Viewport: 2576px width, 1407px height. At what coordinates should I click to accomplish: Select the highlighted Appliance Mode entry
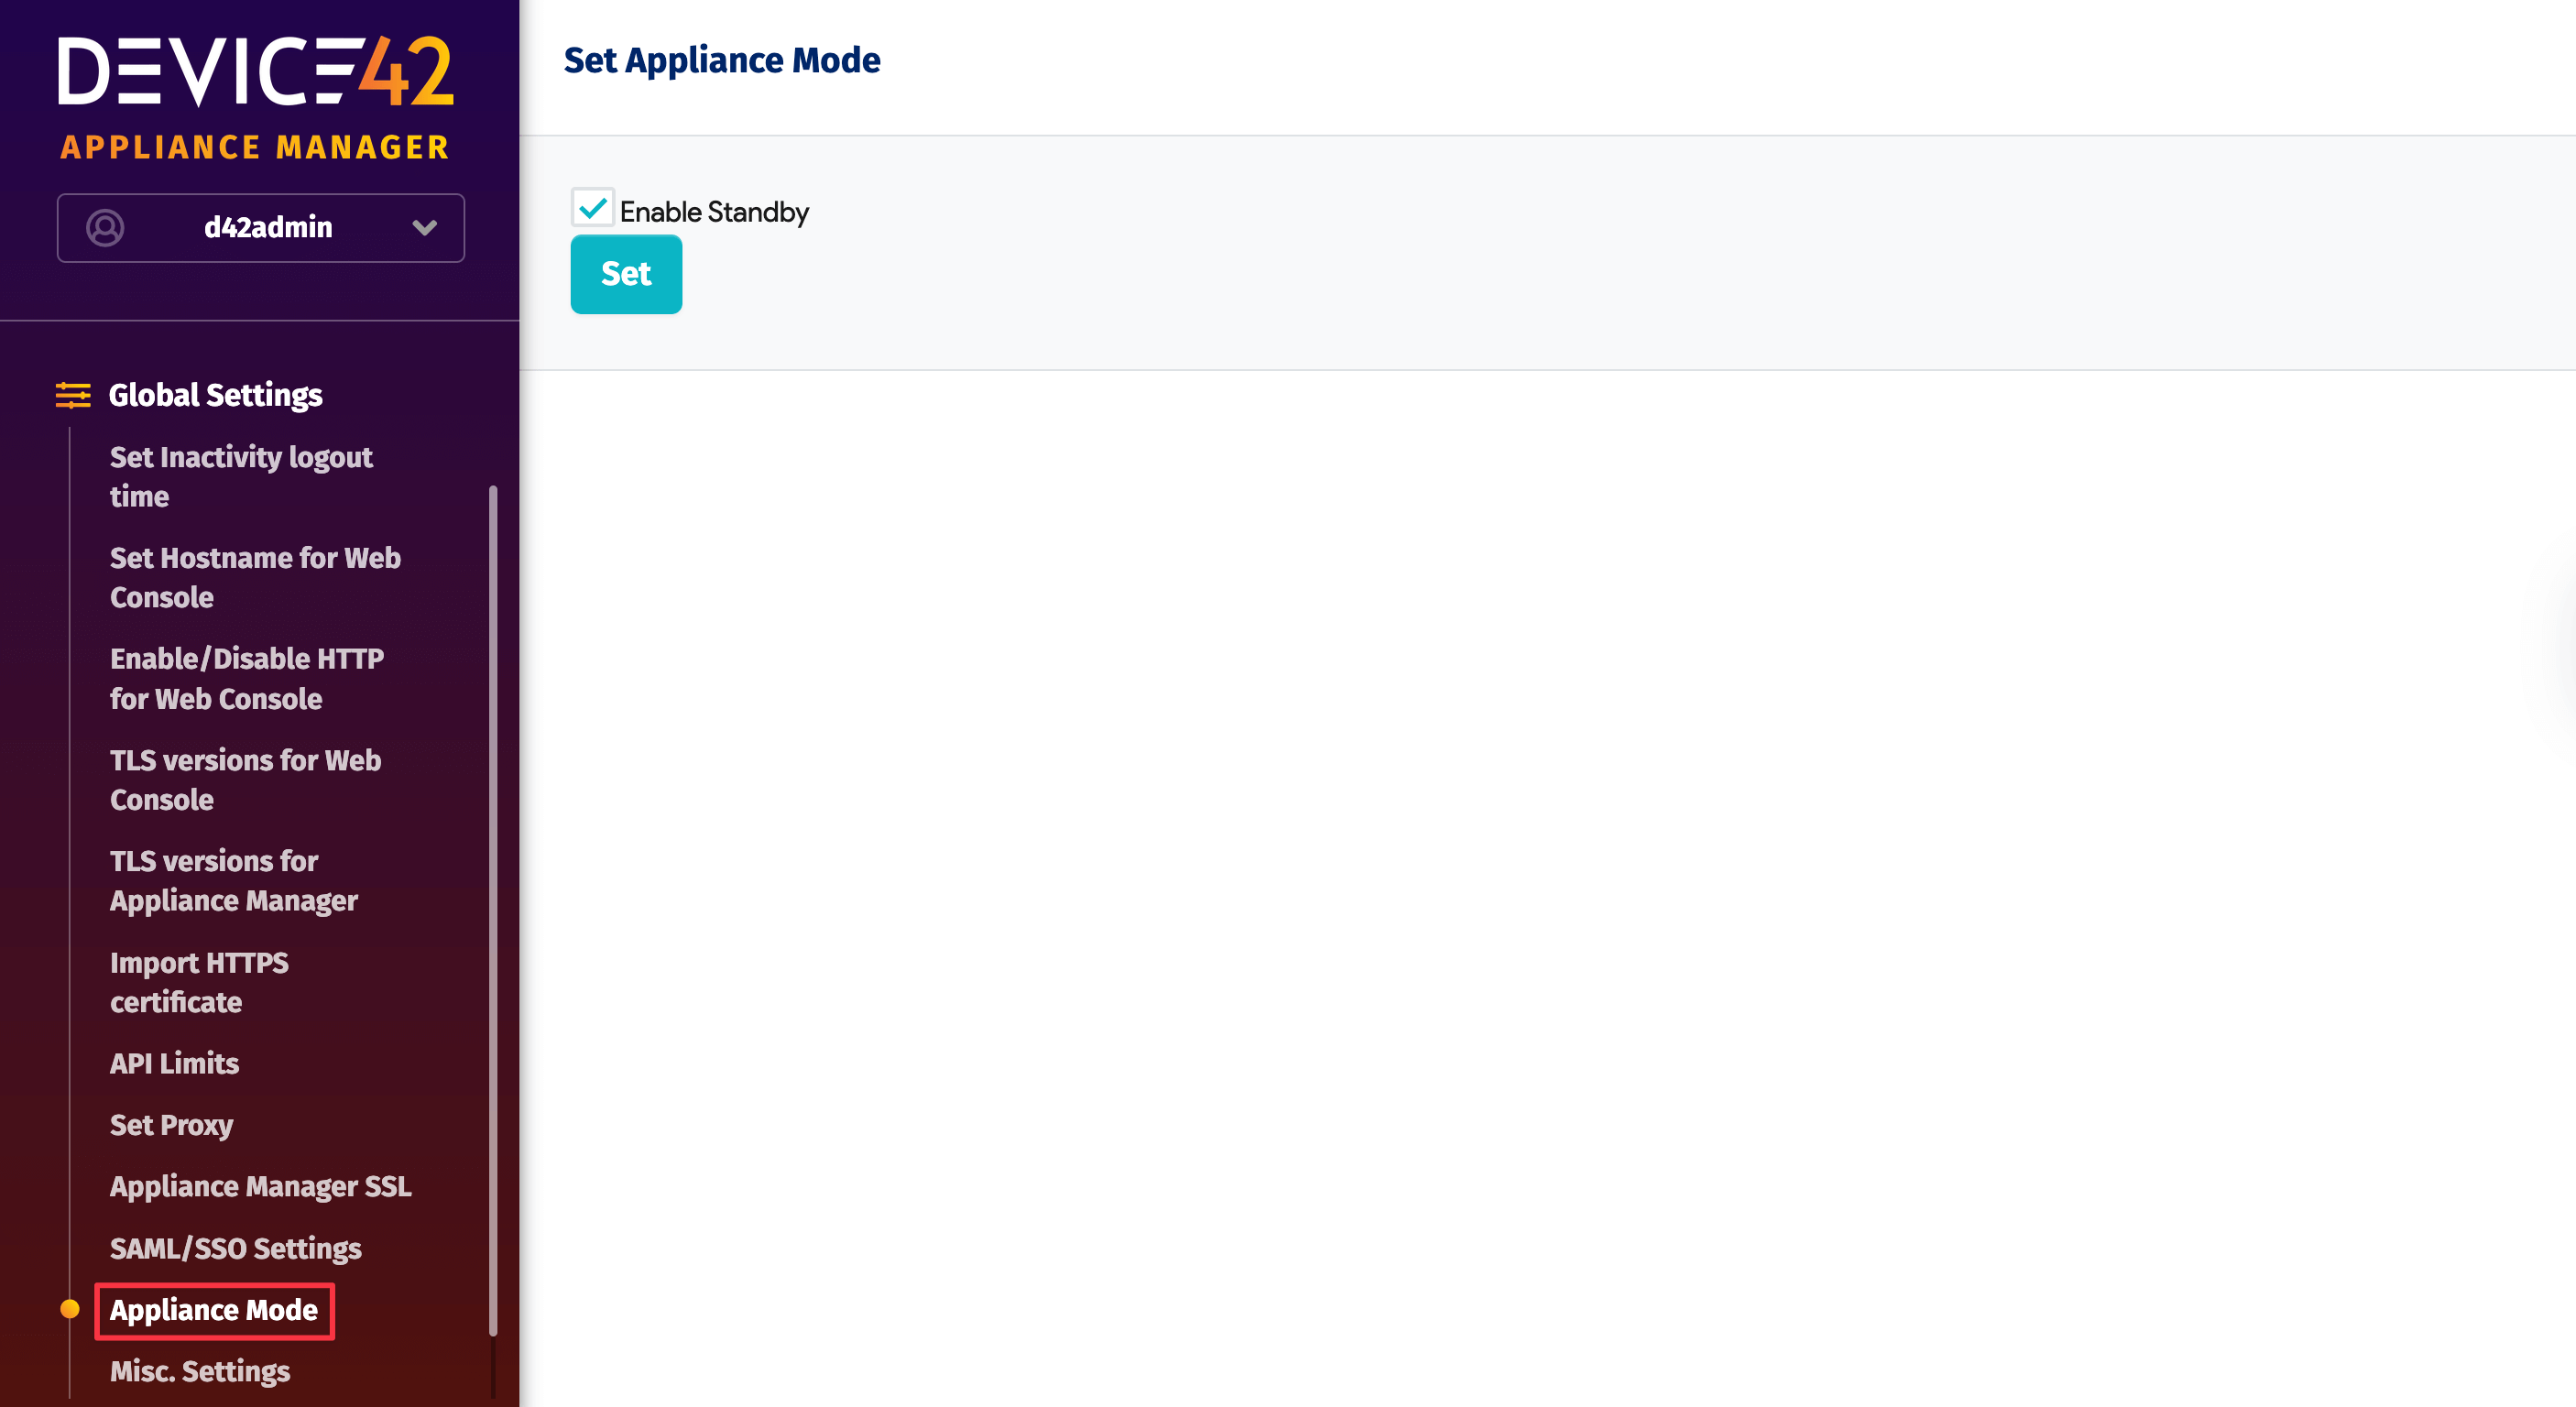tap(213, 1310)
